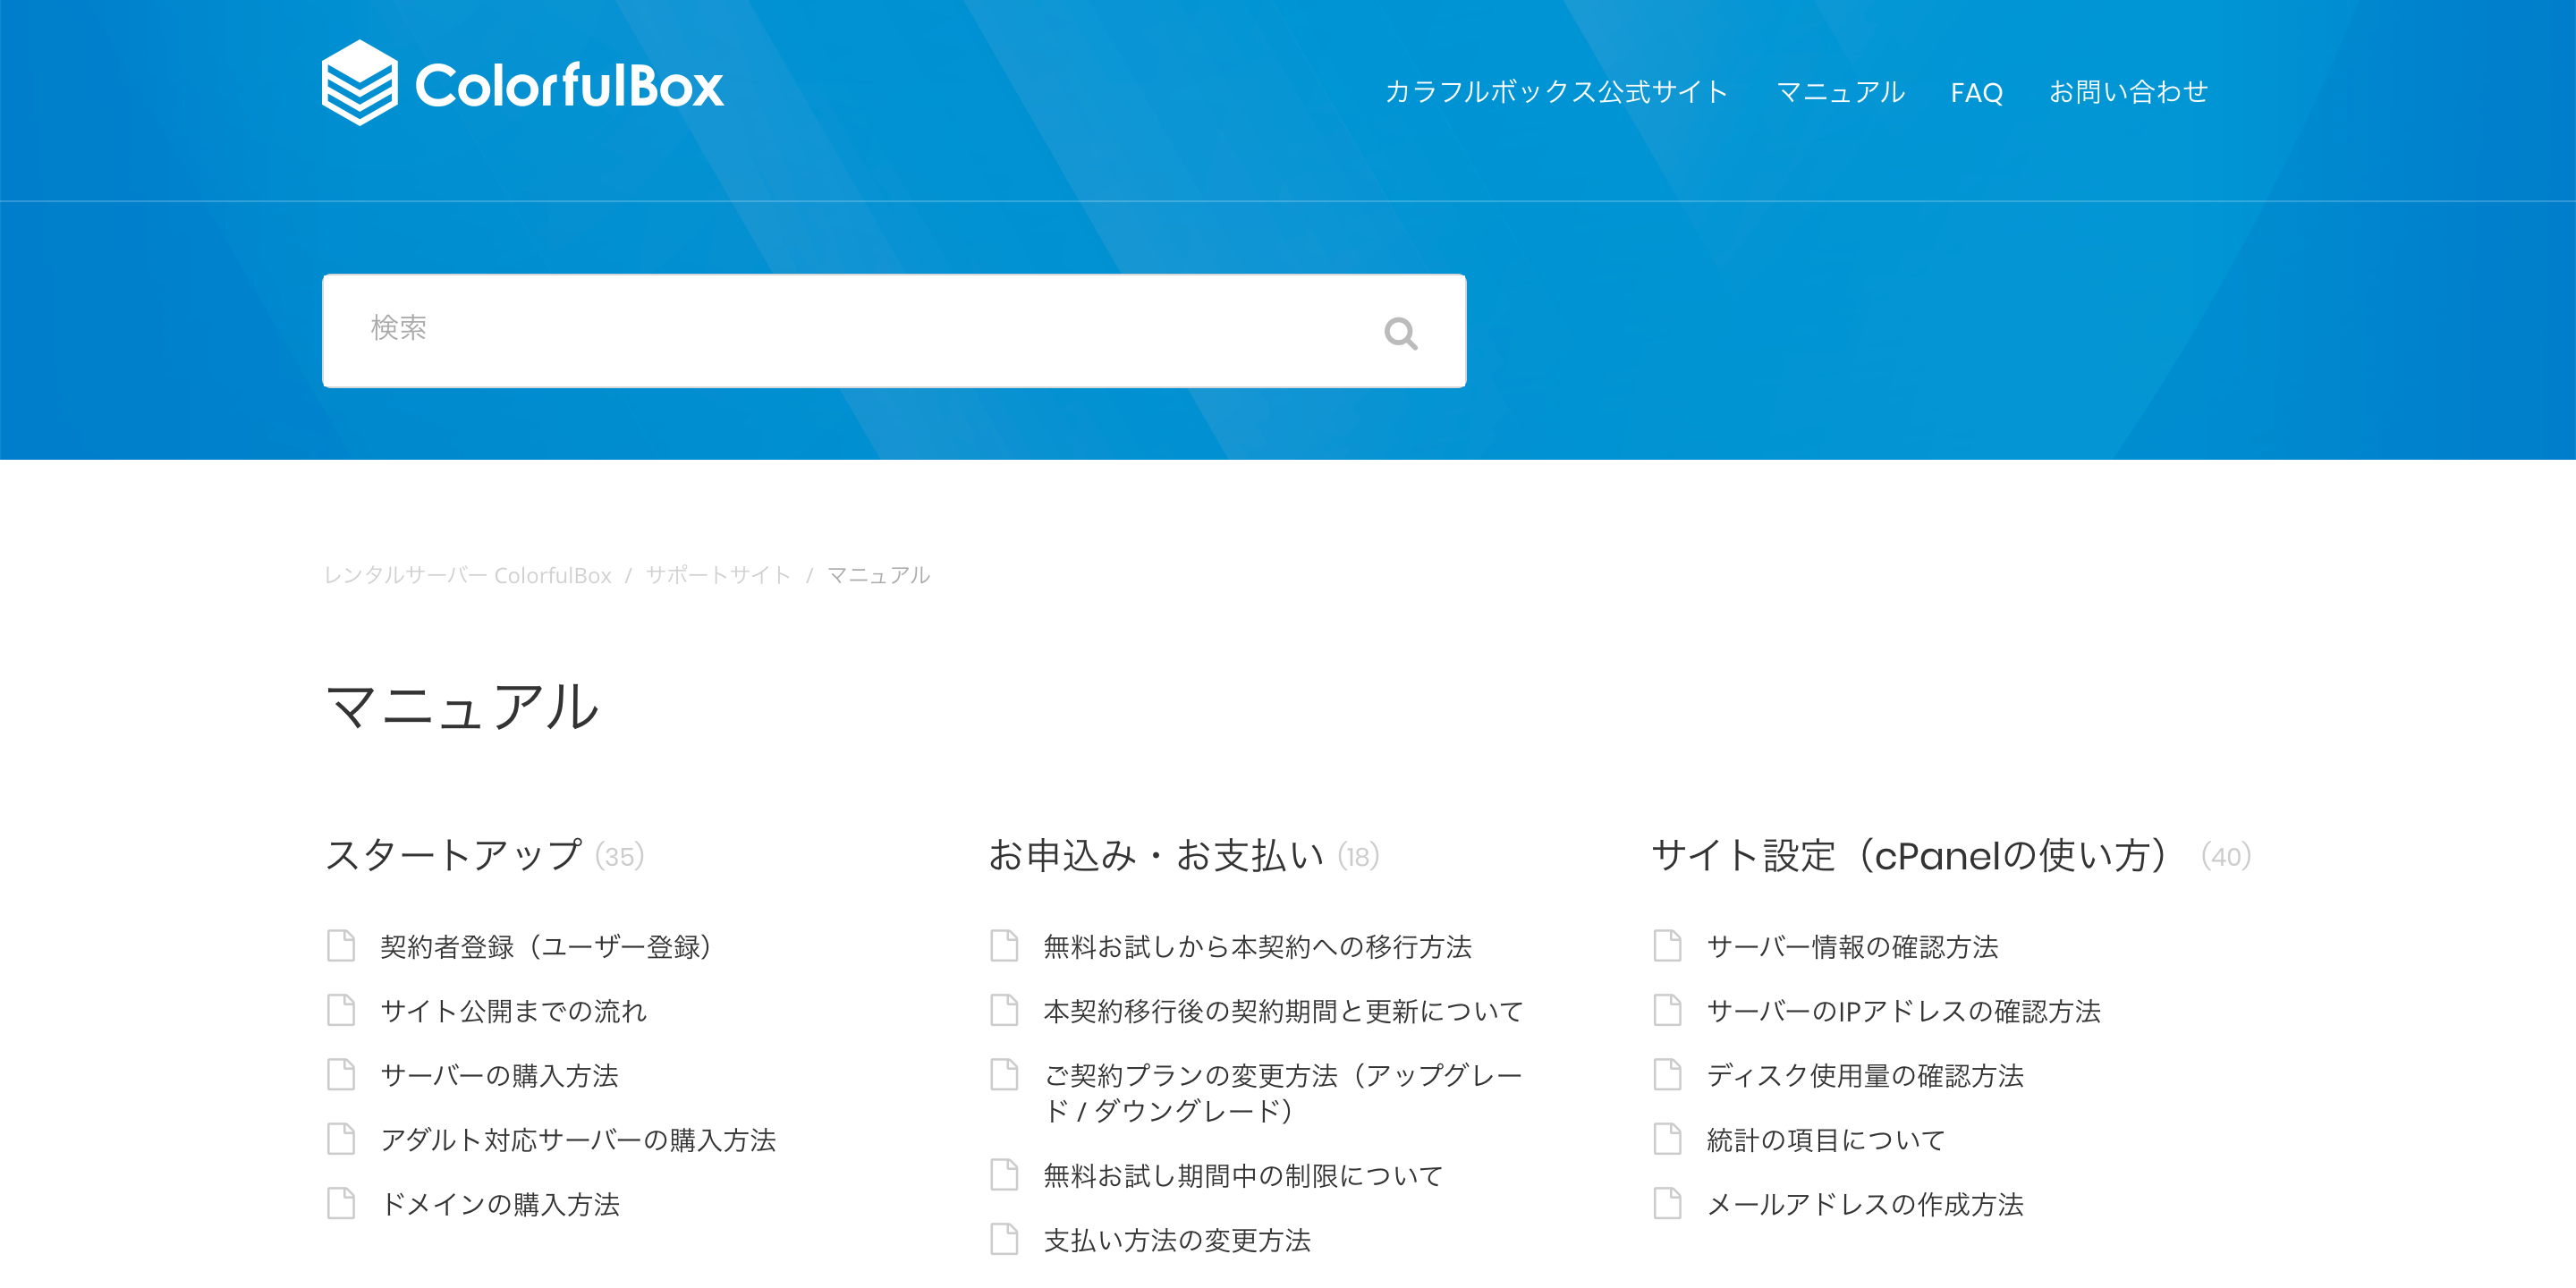Screen dimensions: 2576x1288
Task: Open the お申込み・お支払い category heading
Action: pos(1156,856)
